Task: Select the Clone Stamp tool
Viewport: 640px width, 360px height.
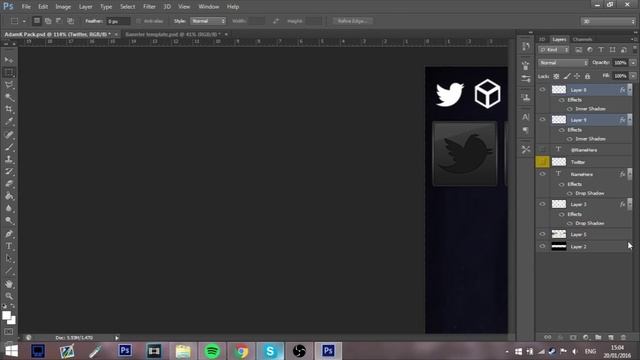Action: pyautogui.click(x=9, y=159)
